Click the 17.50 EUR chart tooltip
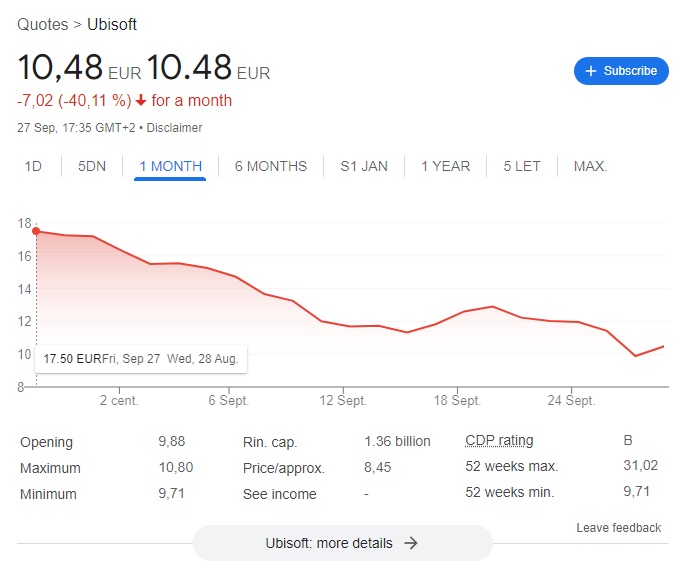Viewport: 700px width, 564px height. point(141,359)
